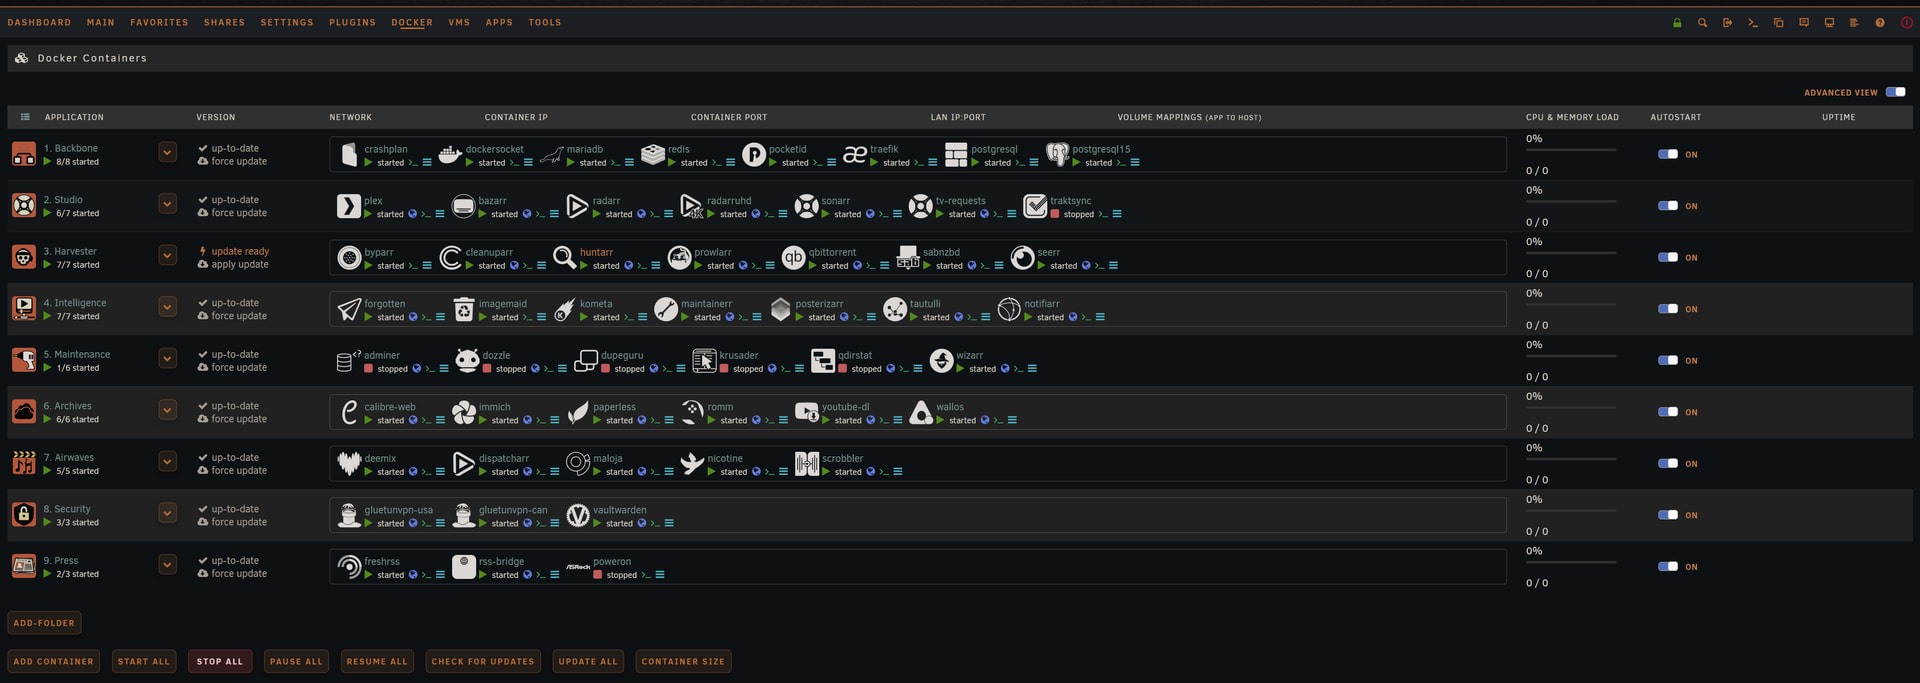
Task: Click the immich container icon
Action: [x=464, y=413]
